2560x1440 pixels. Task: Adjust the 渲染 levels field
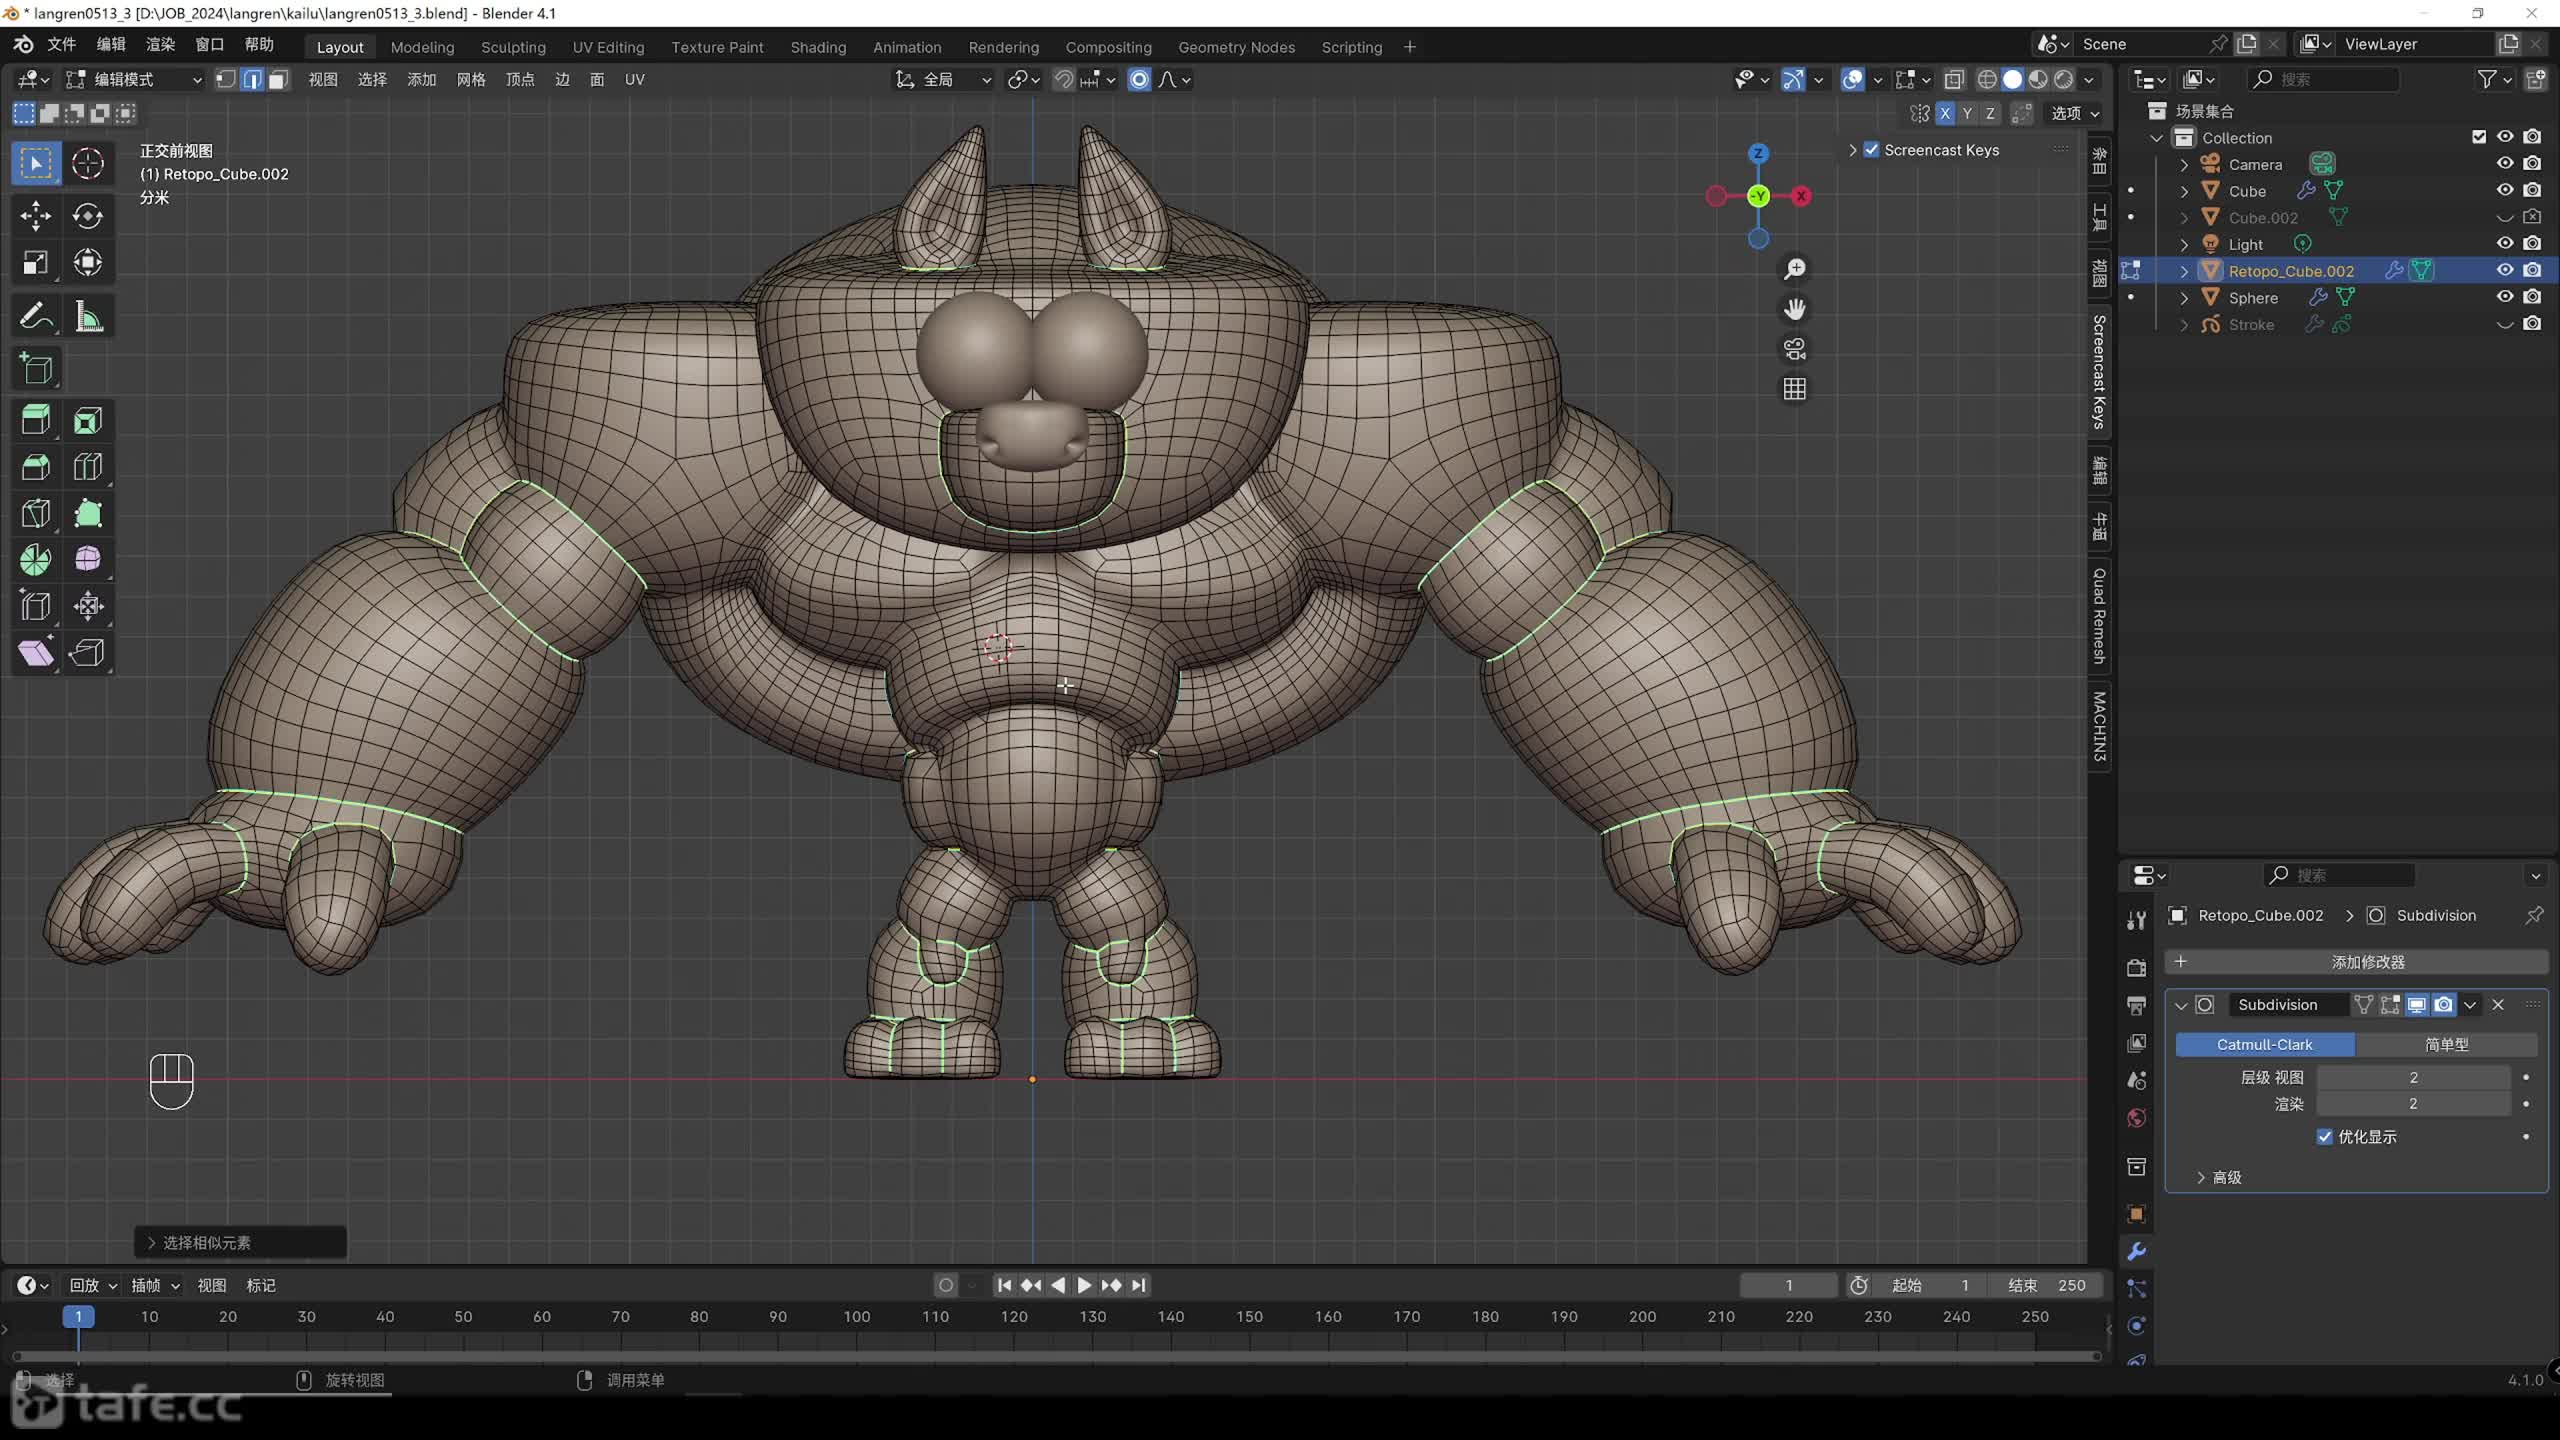(2413, 1104)
